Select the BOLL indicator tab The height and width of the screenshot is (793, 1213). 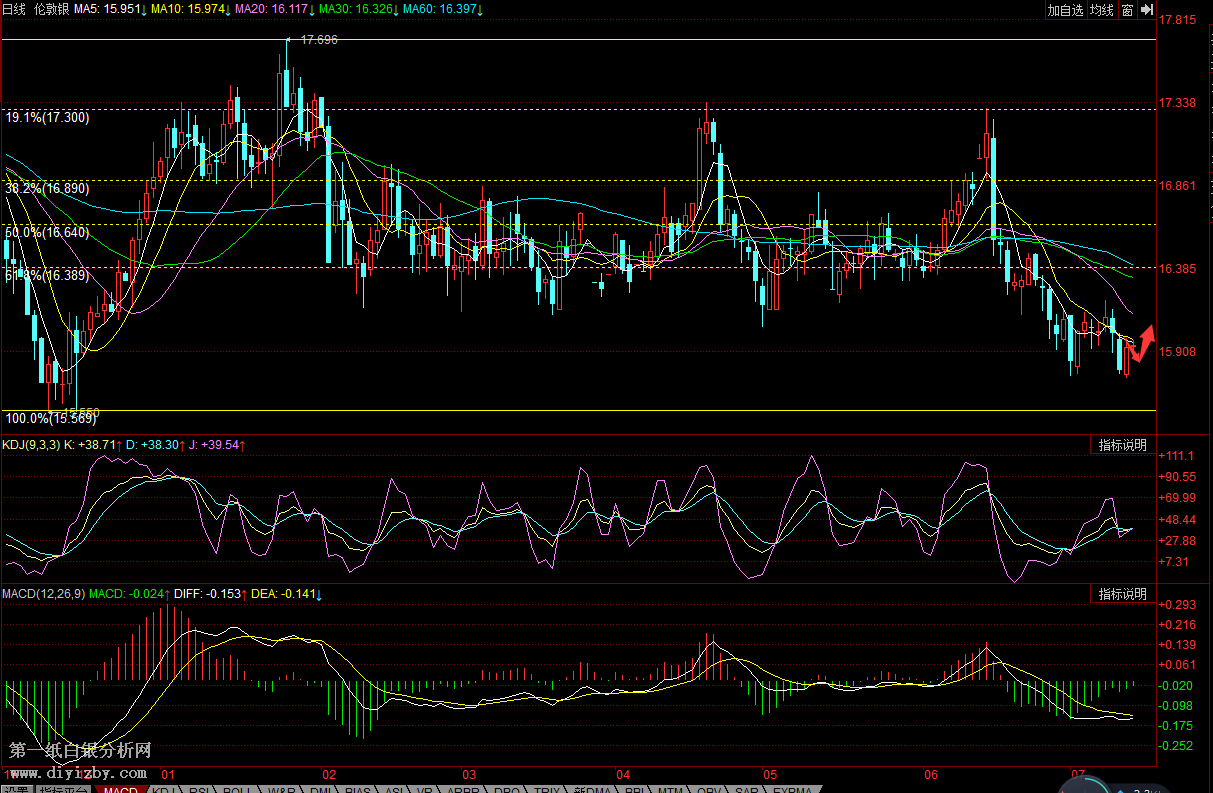coord(236,789)
